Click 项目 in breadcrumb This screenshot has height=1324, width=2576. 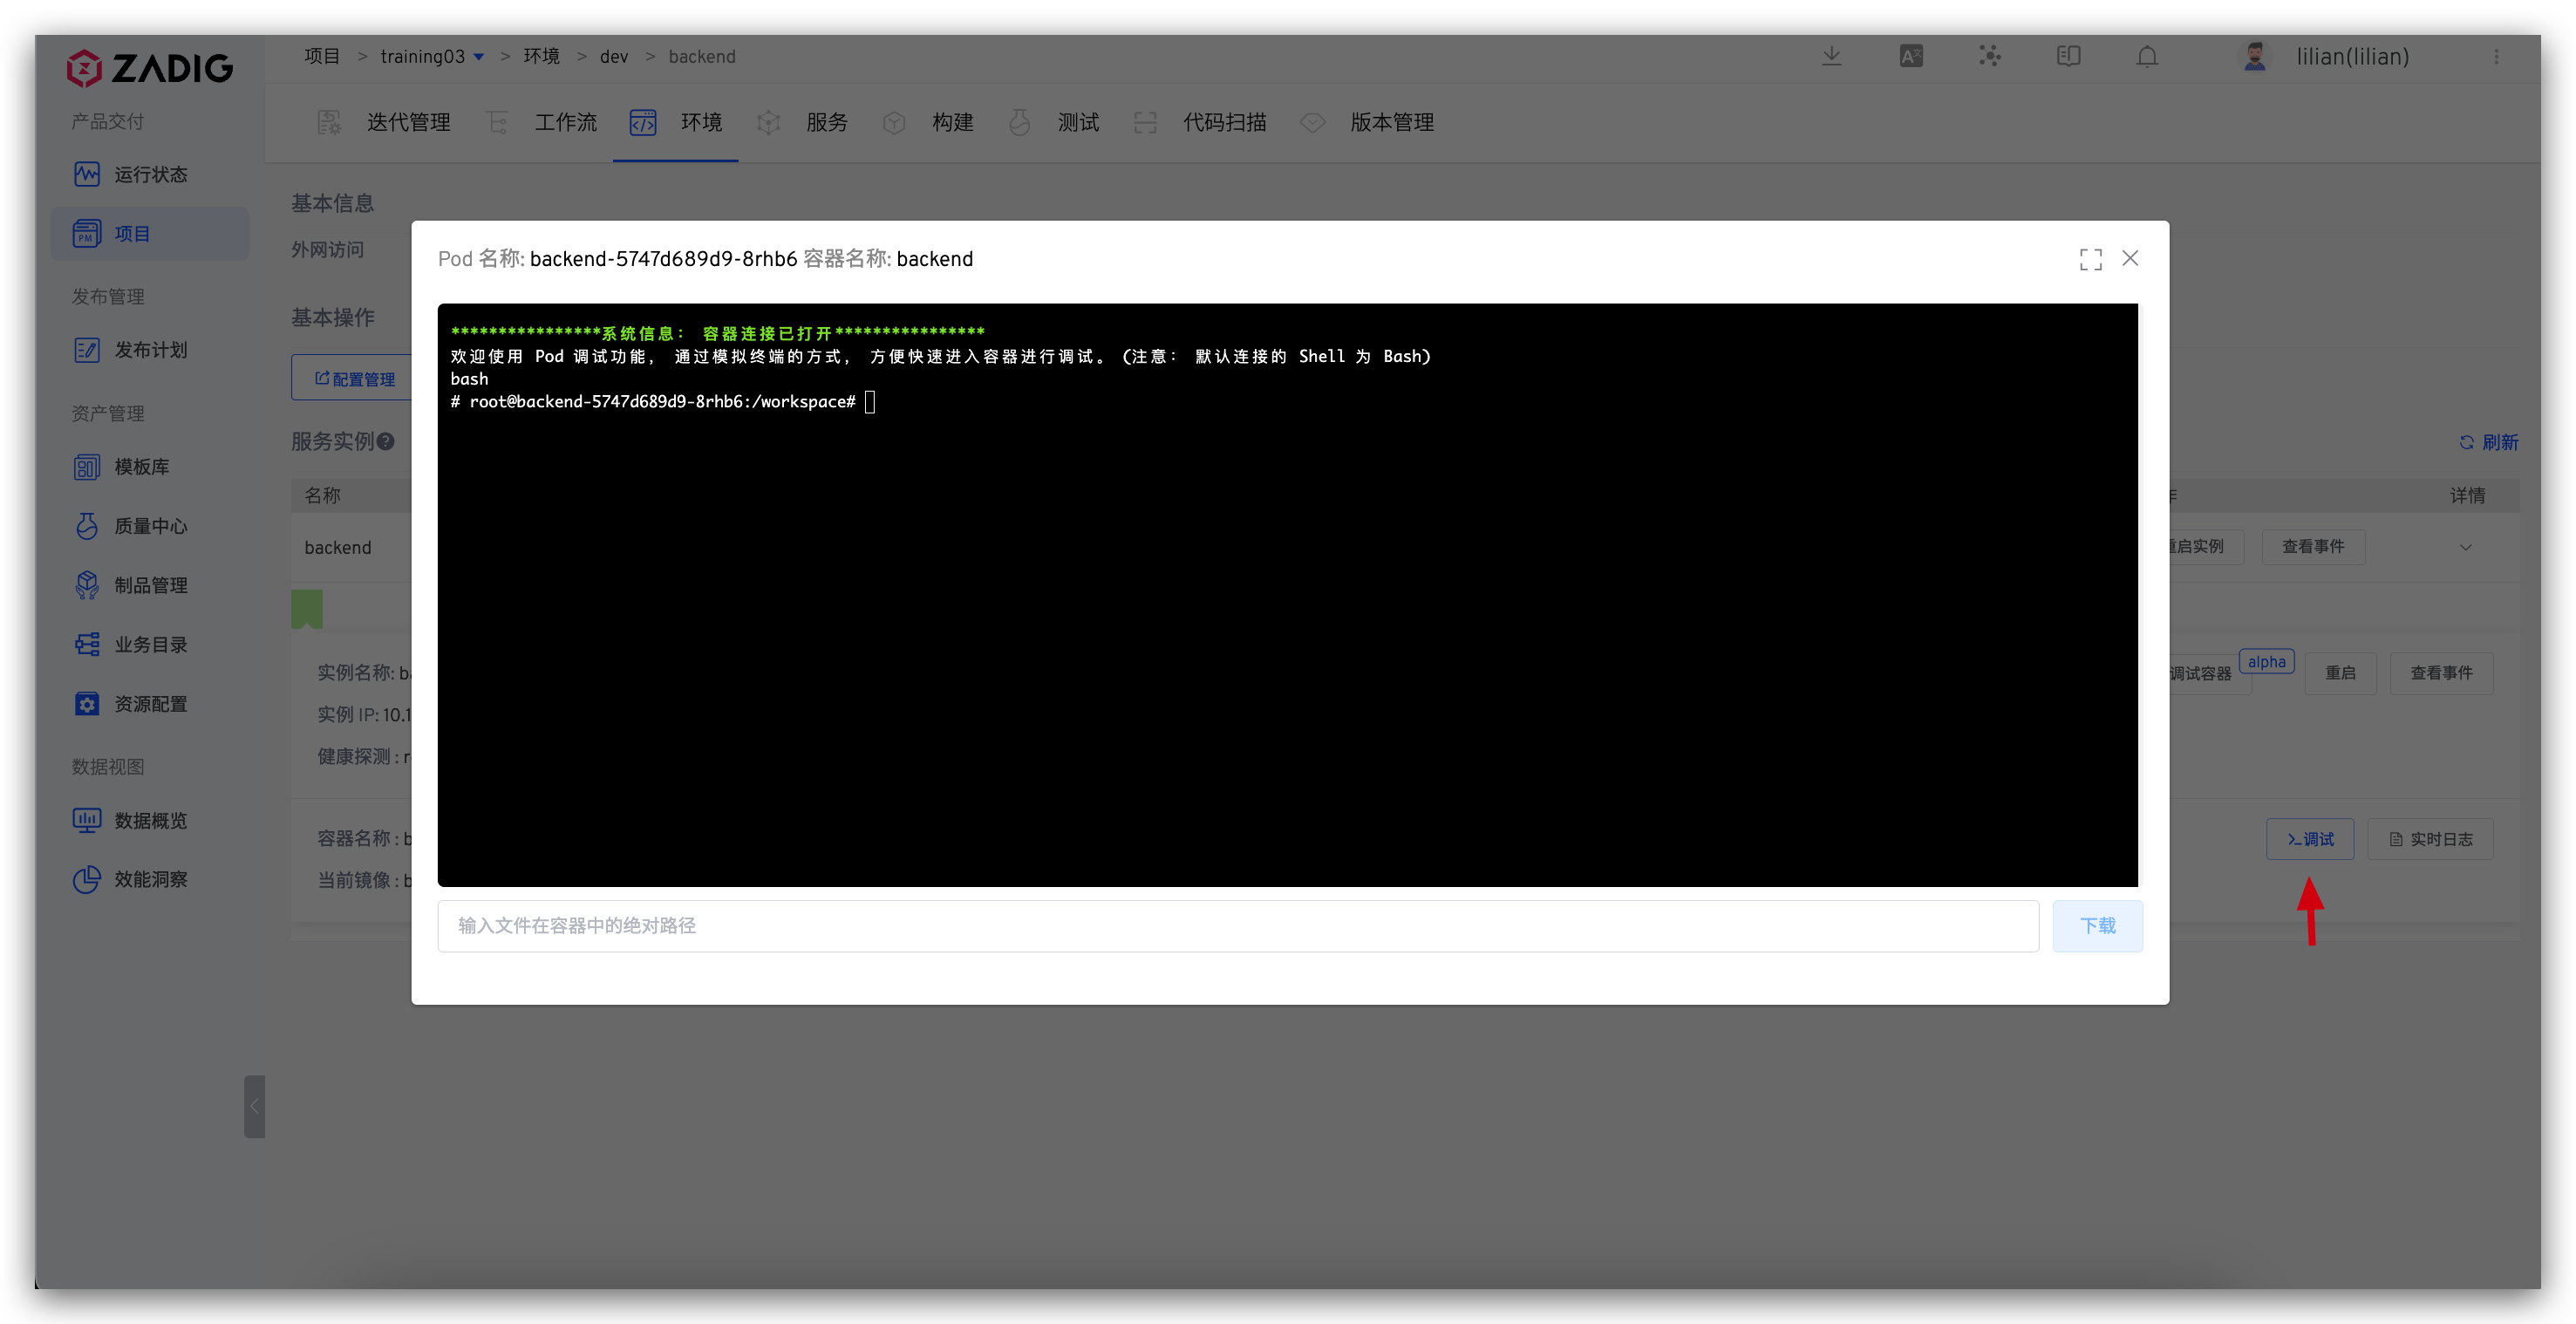[322, 56]
